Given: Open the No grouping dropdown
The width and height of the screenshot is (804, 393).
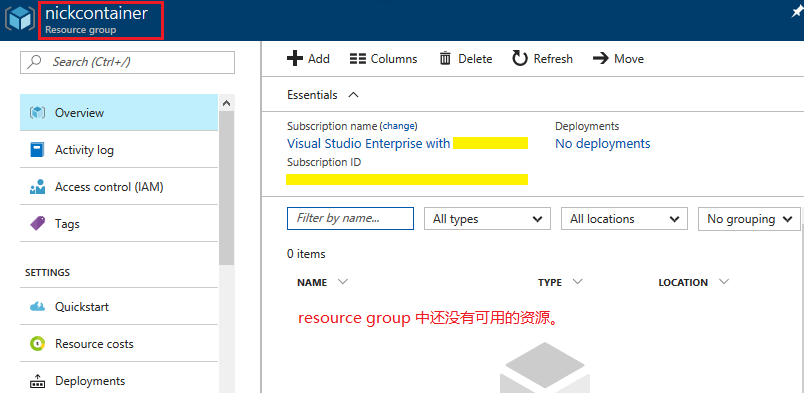Looking at the screenshot, I should click(749, 219).
